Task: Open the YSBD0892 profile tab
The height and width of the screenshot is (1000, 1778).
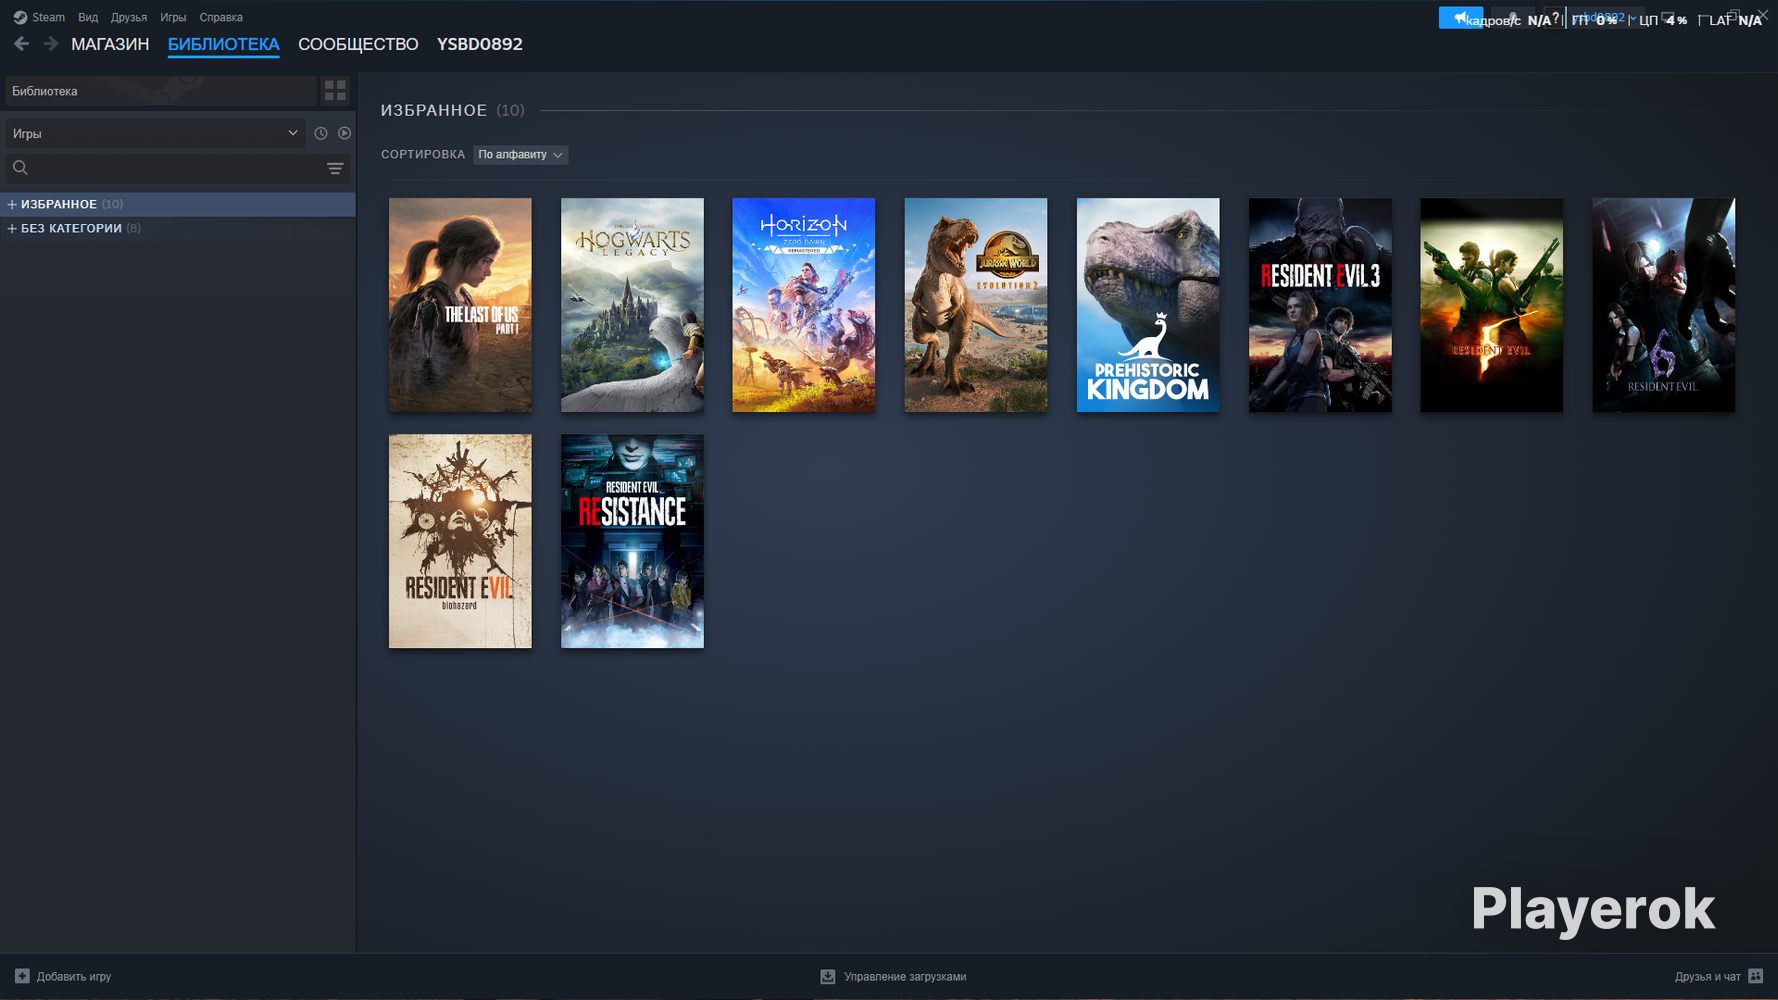Action: point(480,44)
